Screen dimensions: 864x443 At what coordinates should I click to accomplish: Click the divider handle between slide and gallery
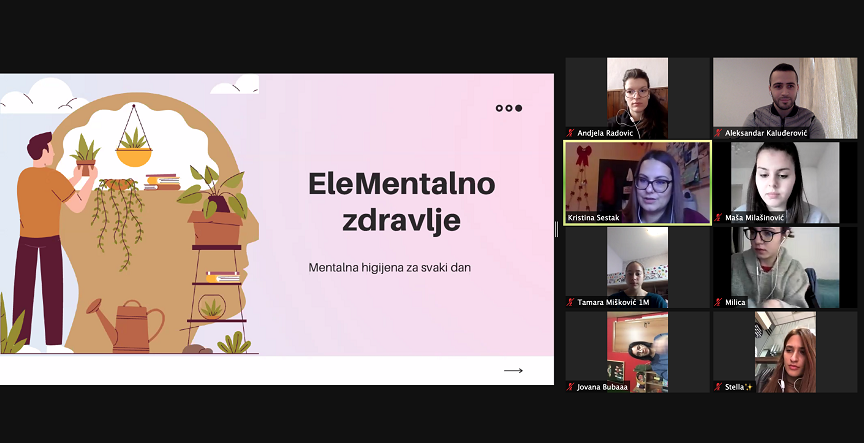[x=558, y=229]
